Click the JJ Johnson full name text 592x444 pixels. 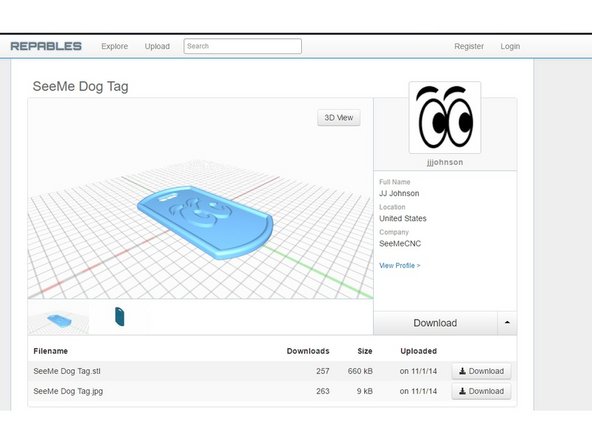coord(399,193)
